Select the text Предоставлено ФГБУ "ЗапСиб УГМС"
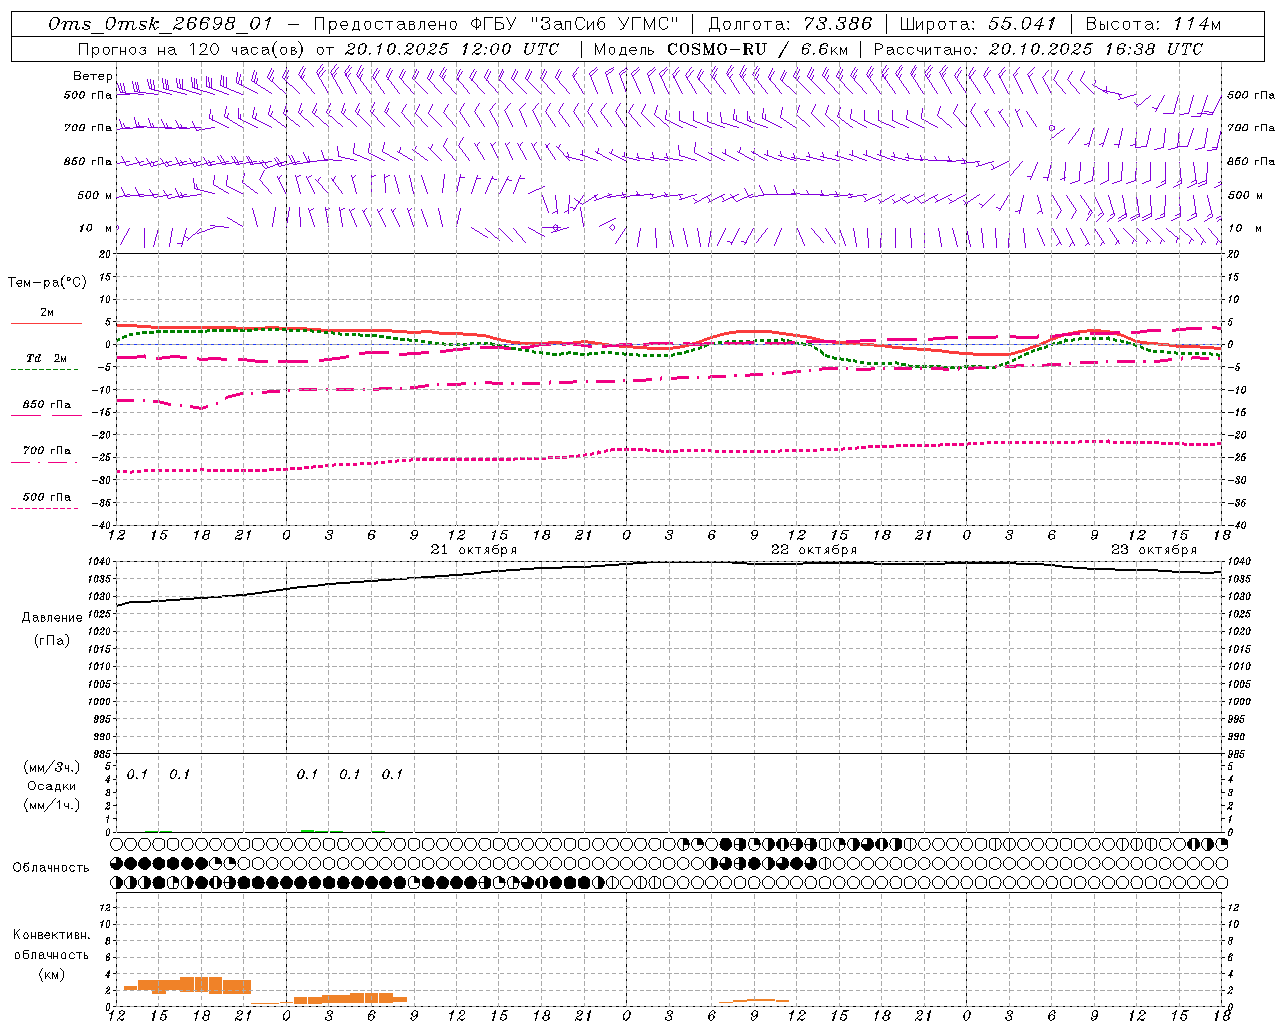Viewport: 1280px width, 1024px height. pyautogui.click(x=496, y=24)
